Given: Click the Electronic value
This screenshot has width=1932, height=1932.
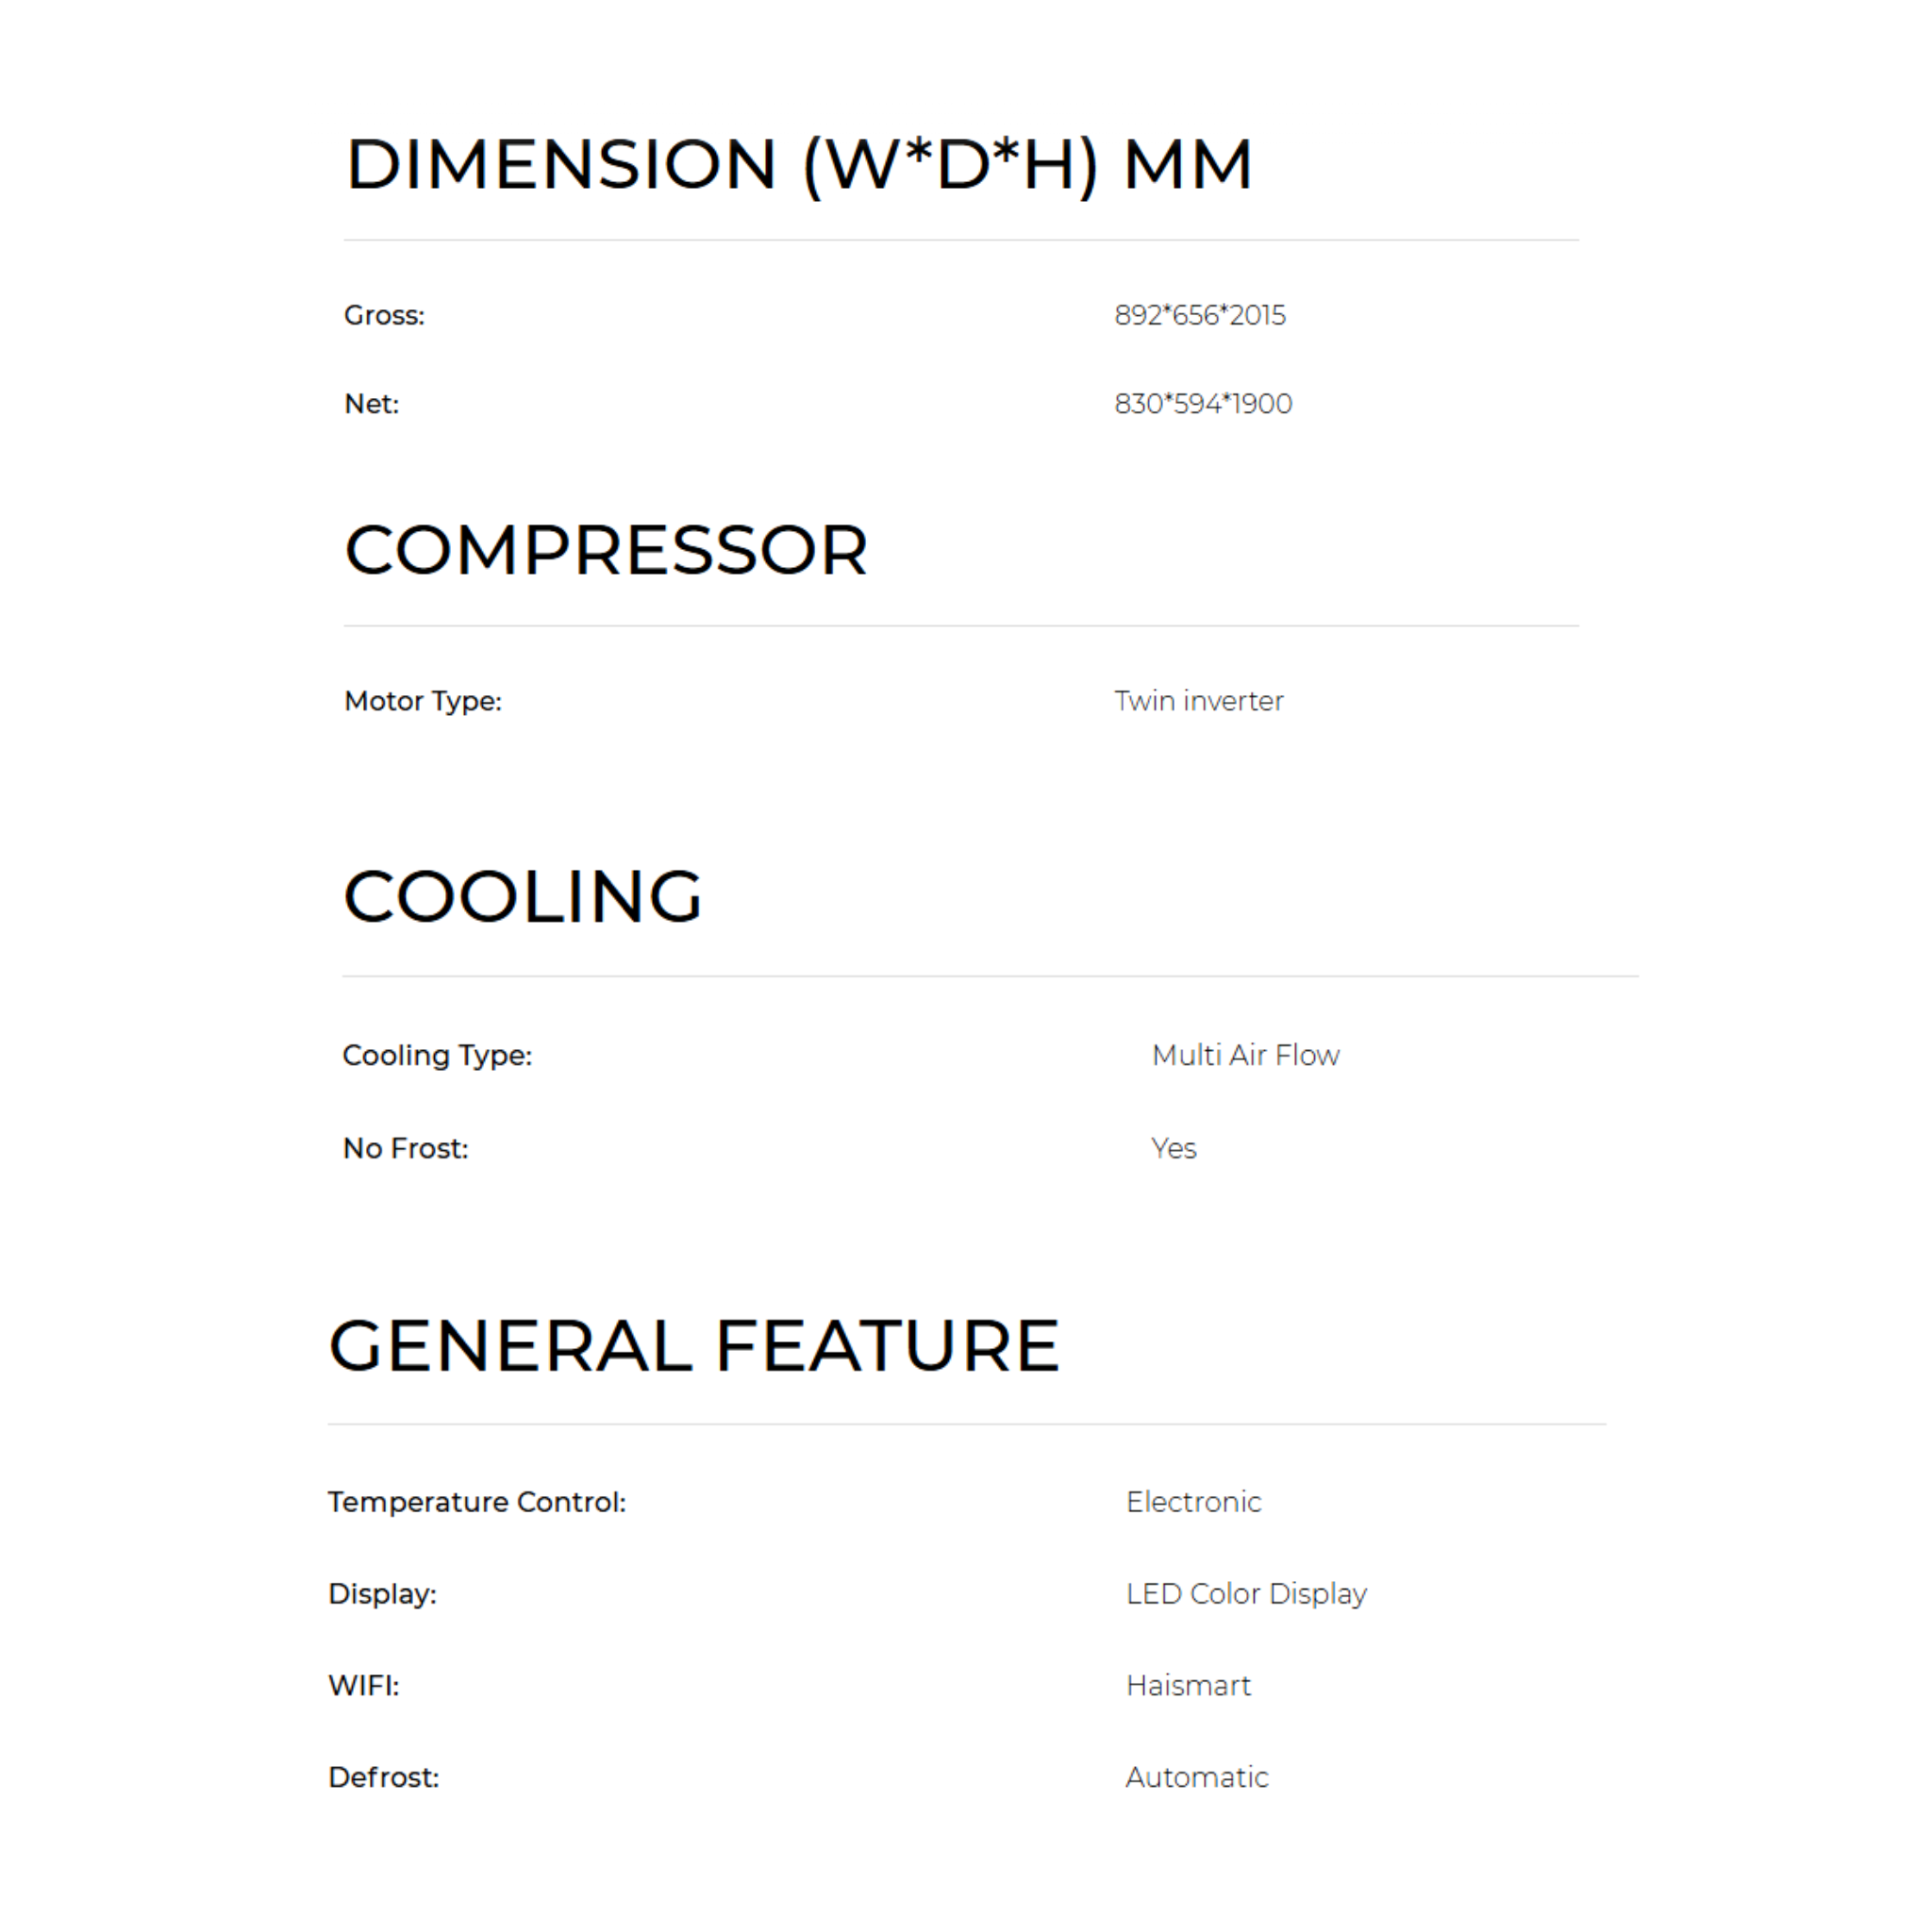Looking at the screenshot, I should click(x=1193, y=1502).
